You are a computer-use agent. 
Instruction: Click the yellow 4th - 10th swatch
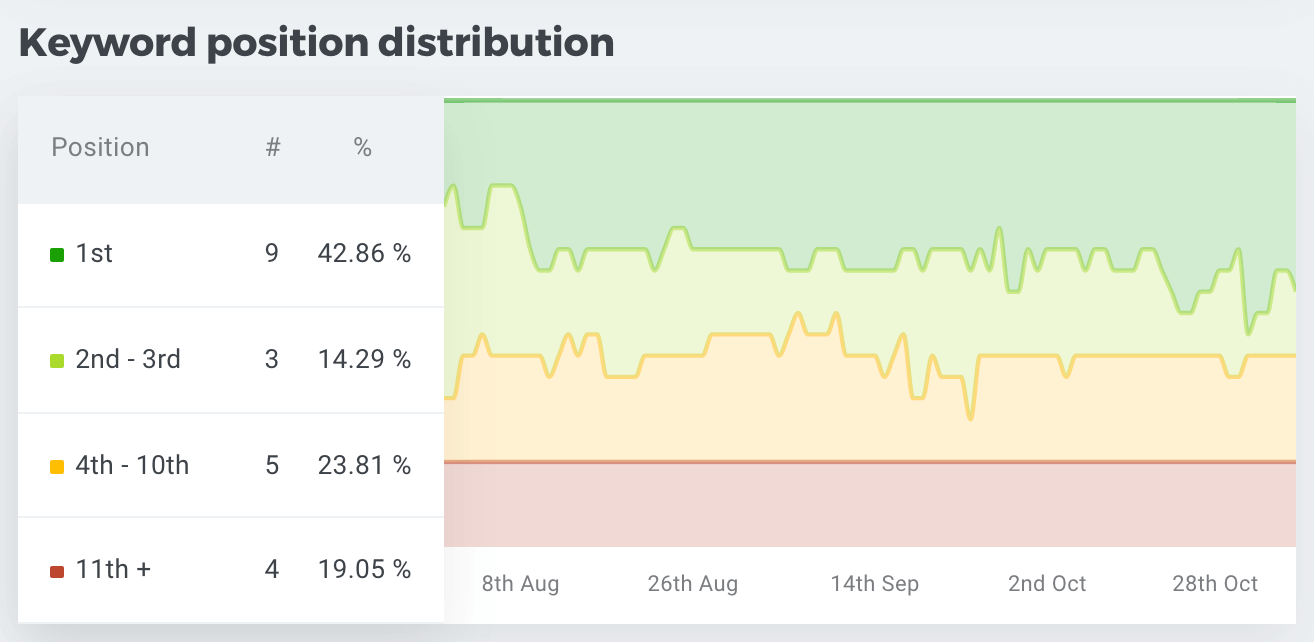(57, 467)
